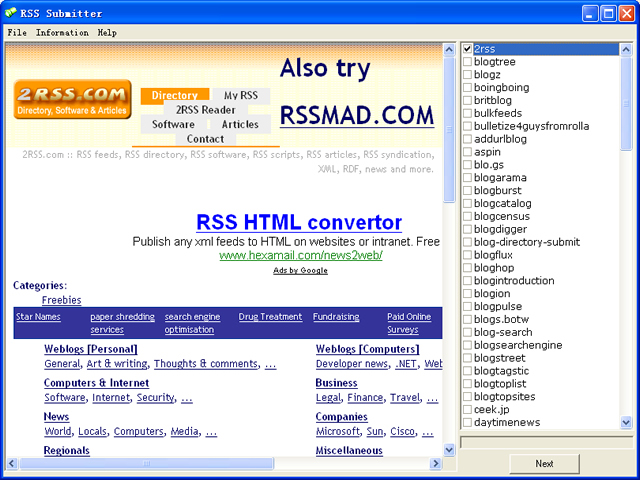Enable the aspin checkbox
The height and width of the screenshot is (480, 640).
[467, 152]
